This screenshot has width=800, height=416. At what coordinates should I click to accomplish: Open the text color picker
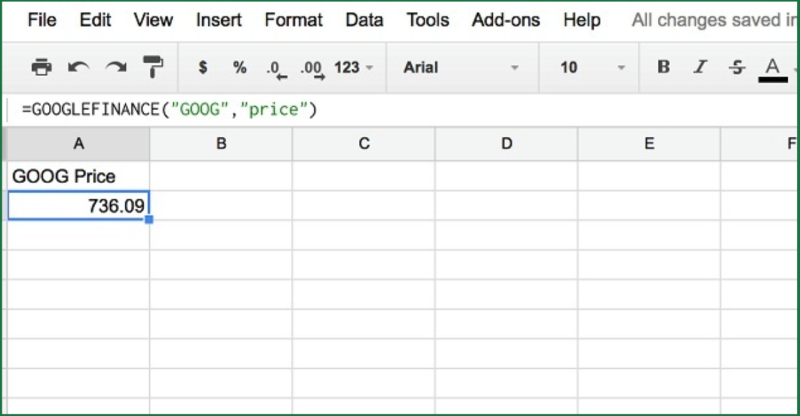(x=772, y=68)
